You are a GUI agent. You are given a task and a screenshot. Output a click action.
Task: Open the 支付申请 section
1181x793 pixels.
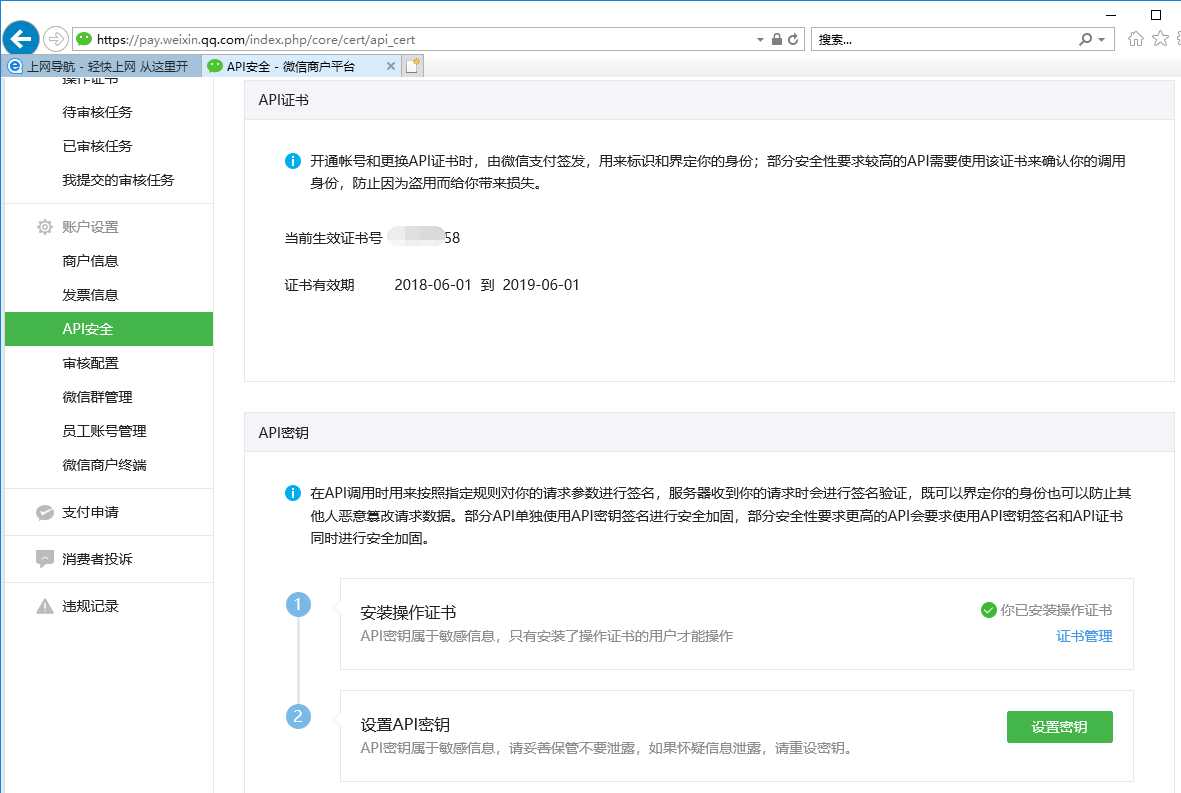click(90, 512)
